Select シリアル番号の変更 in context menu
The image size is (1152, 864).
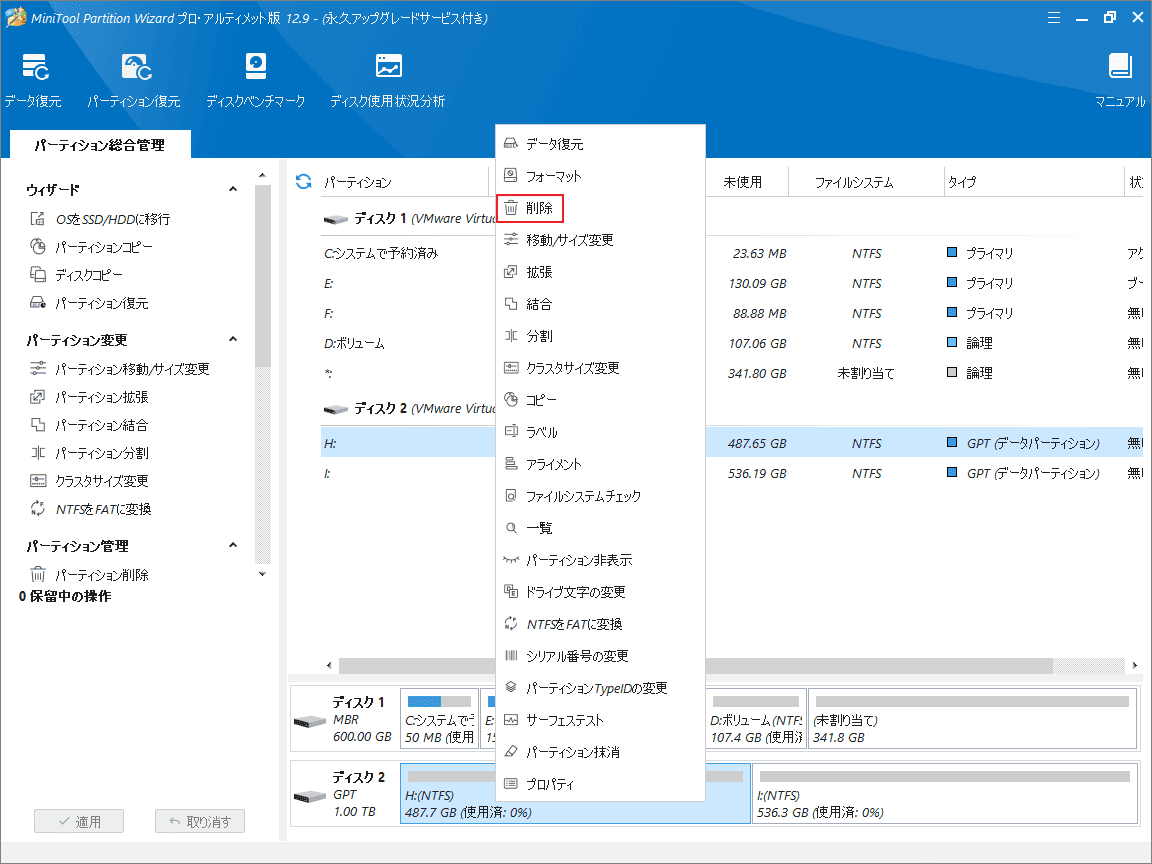(x=600, y=656)
